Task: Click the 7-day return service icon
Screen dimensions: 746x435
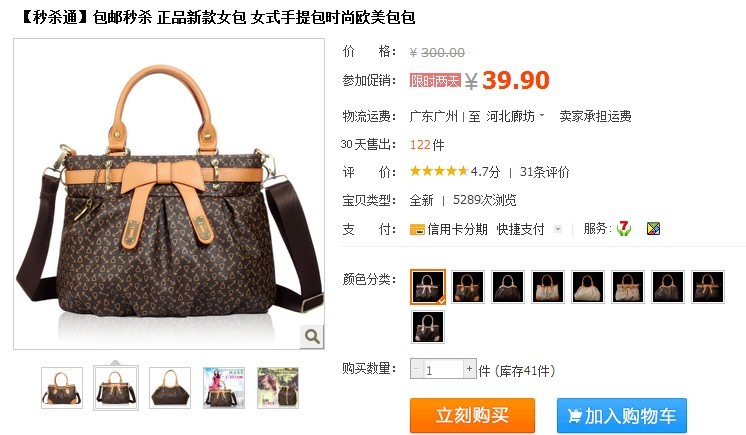Action: pos(623,229)
